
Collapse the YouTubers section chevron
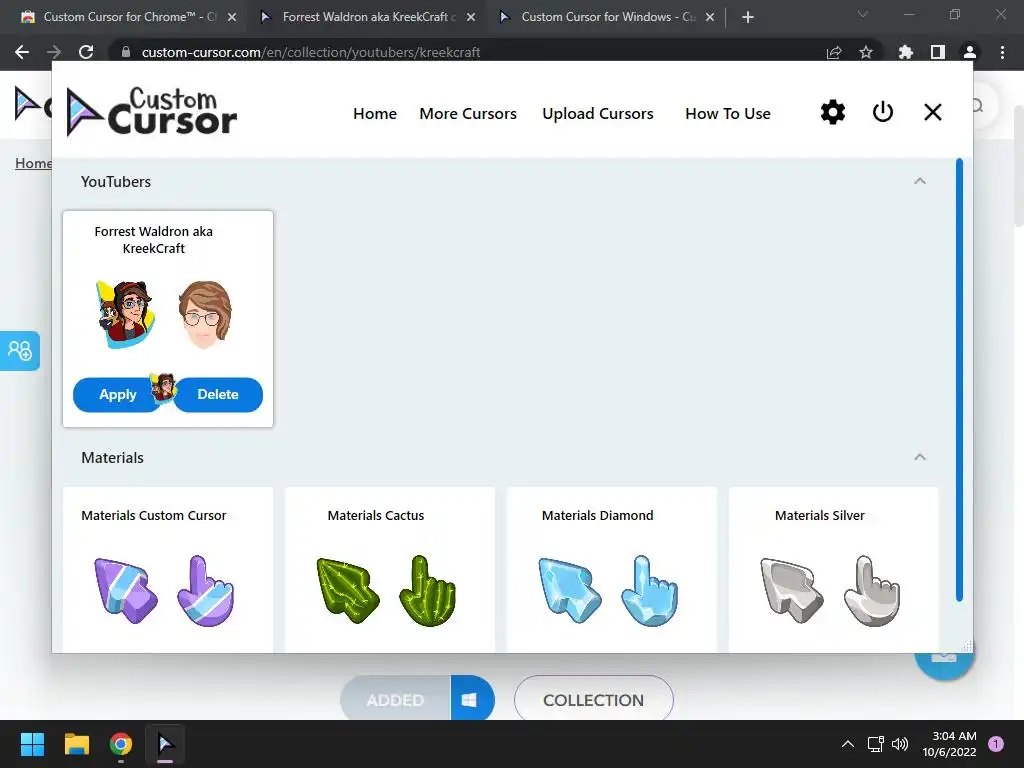[920, 181]
